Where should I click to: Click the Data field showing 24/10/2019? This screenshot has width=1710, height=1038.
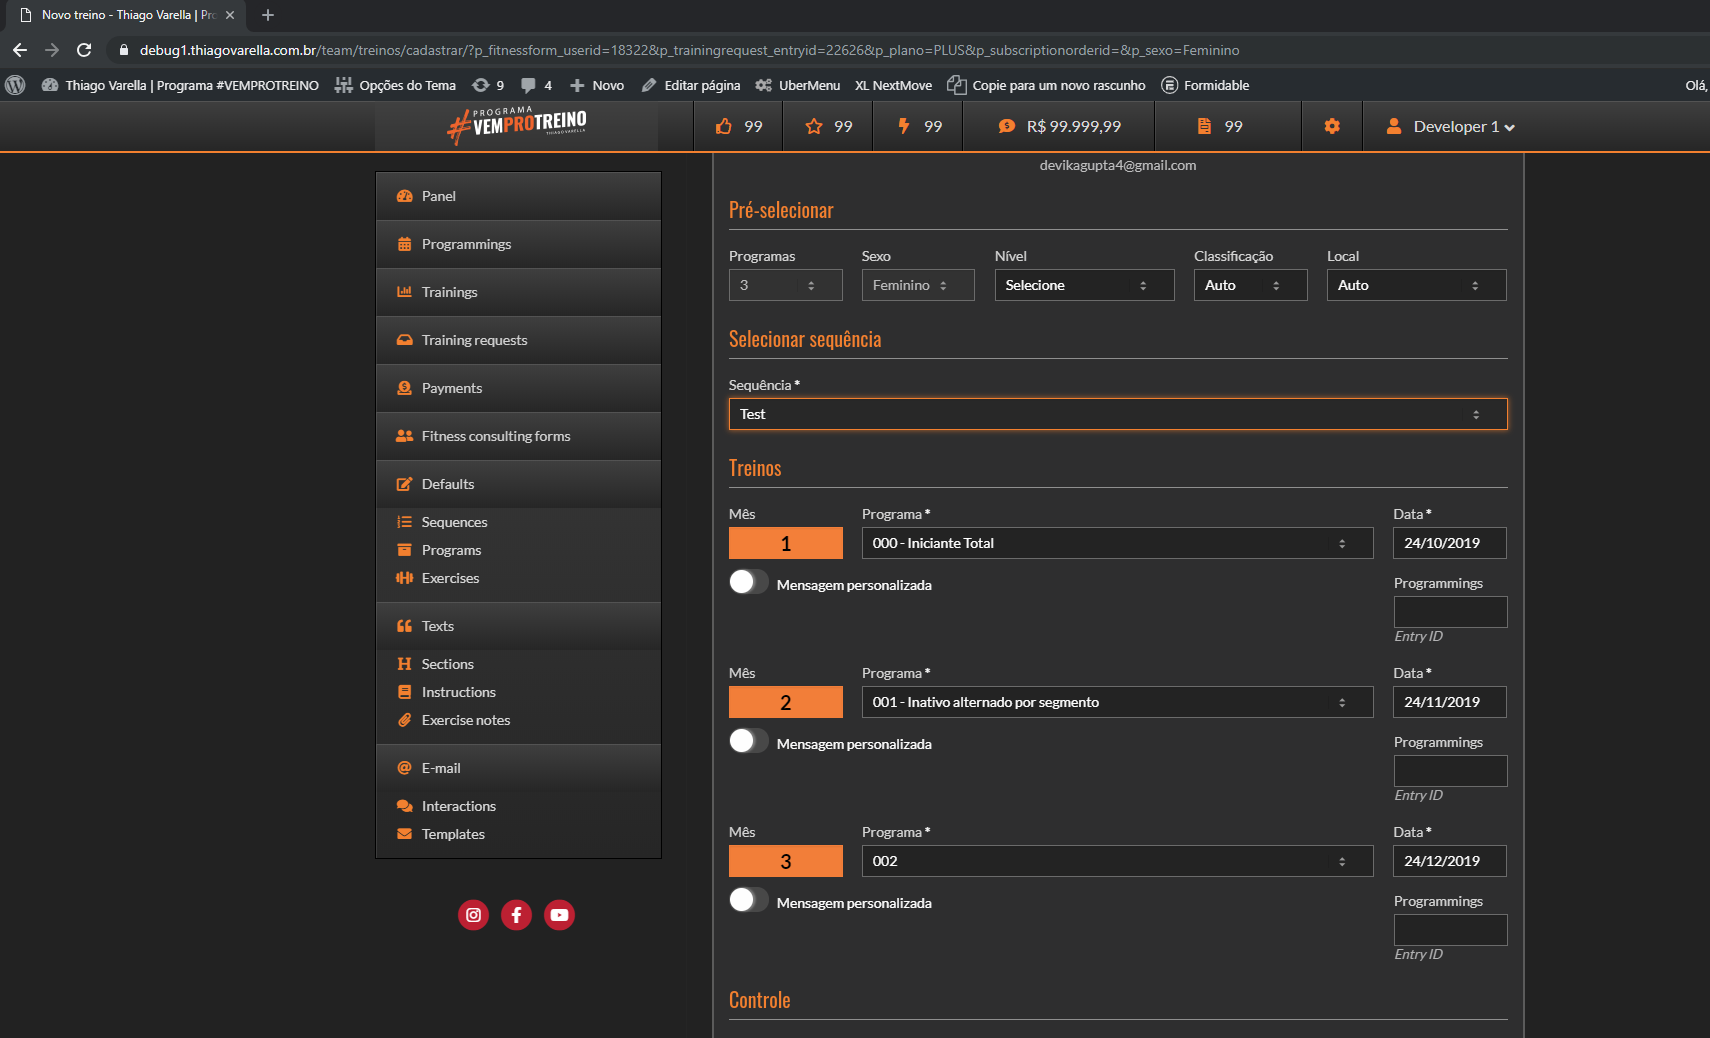point(1449,543)
